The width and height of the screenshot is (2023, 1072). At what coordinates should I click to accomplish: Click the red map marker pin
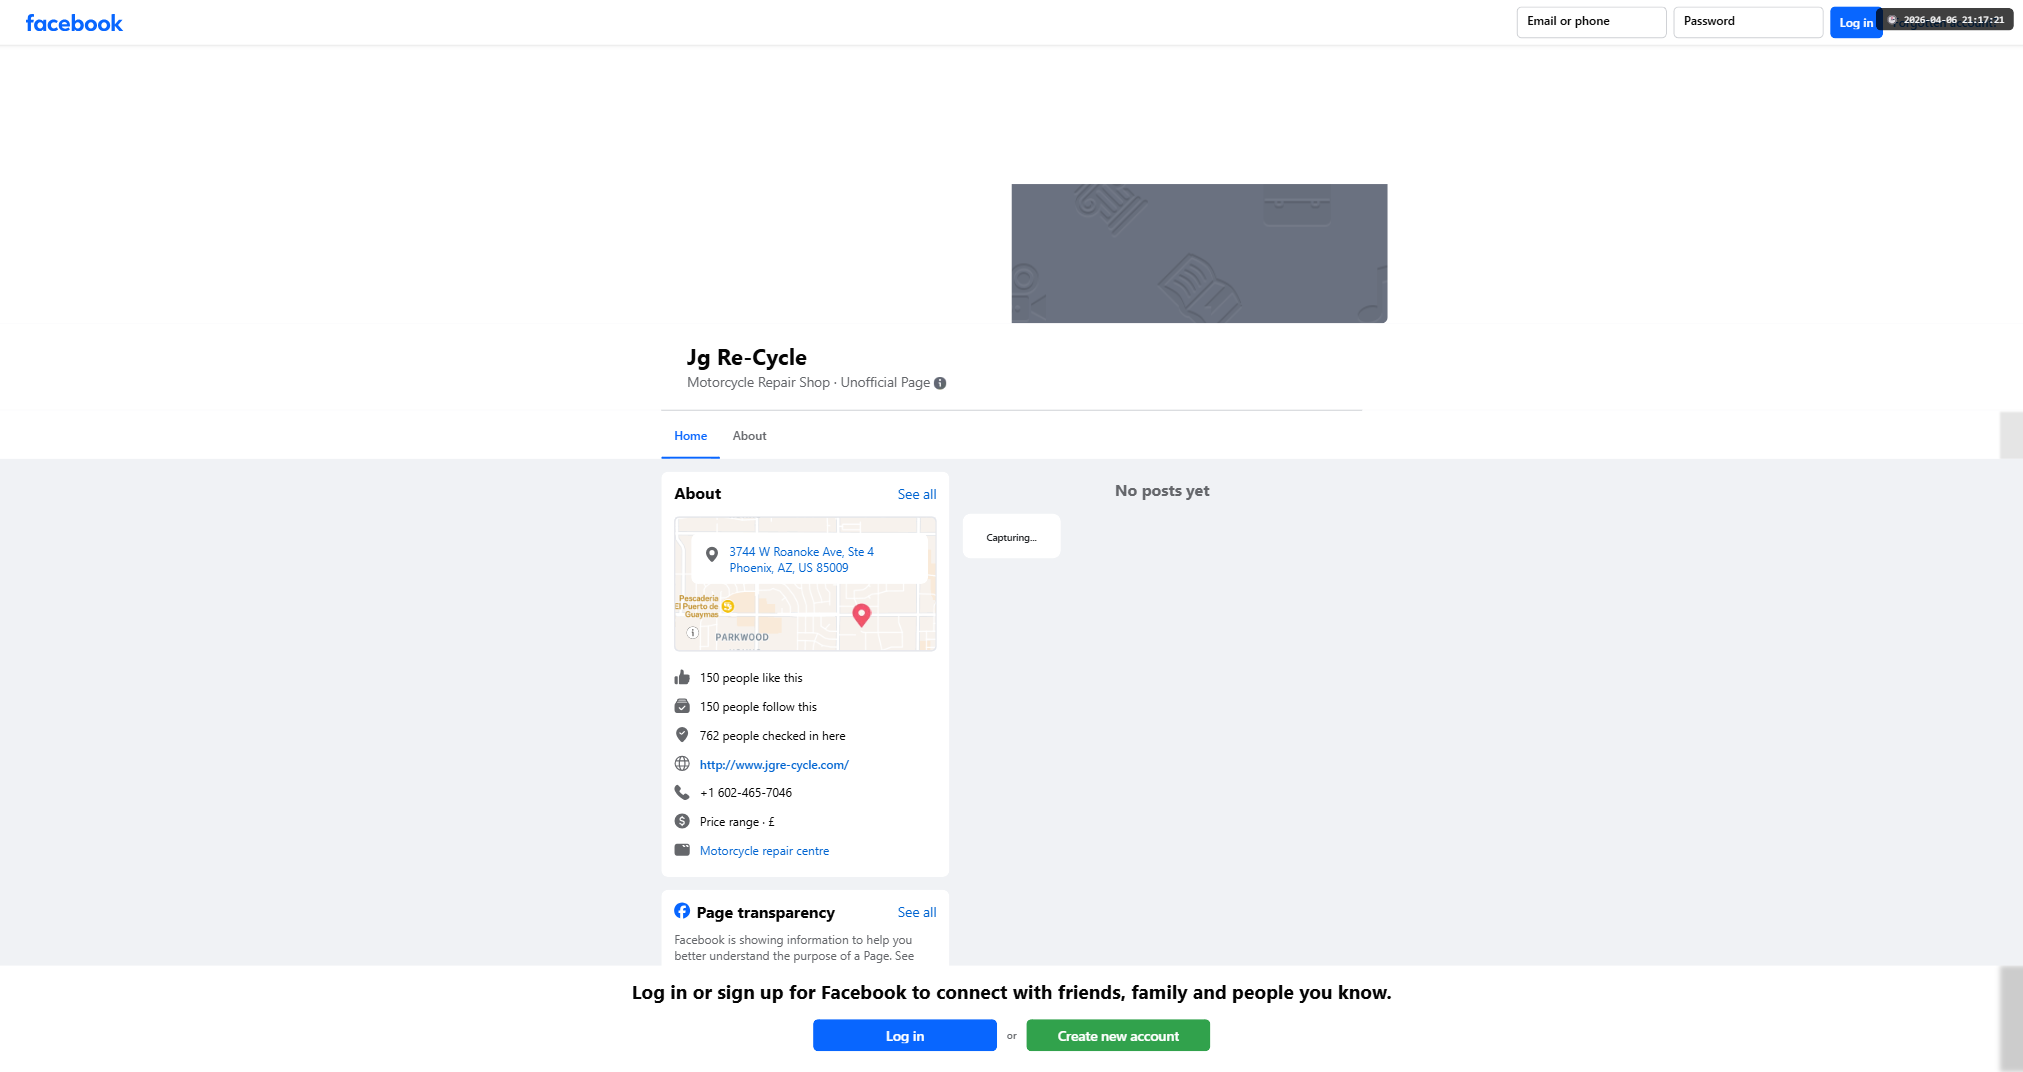pyautogui.click(x=861, y=615)
